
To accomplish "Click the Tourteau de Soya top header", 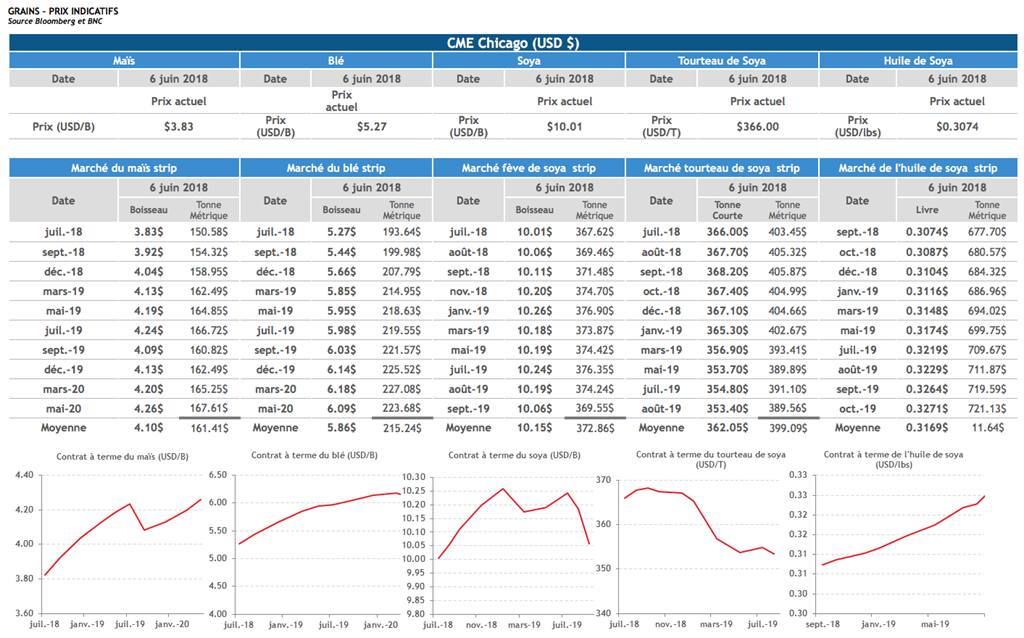I will point(721,61).
